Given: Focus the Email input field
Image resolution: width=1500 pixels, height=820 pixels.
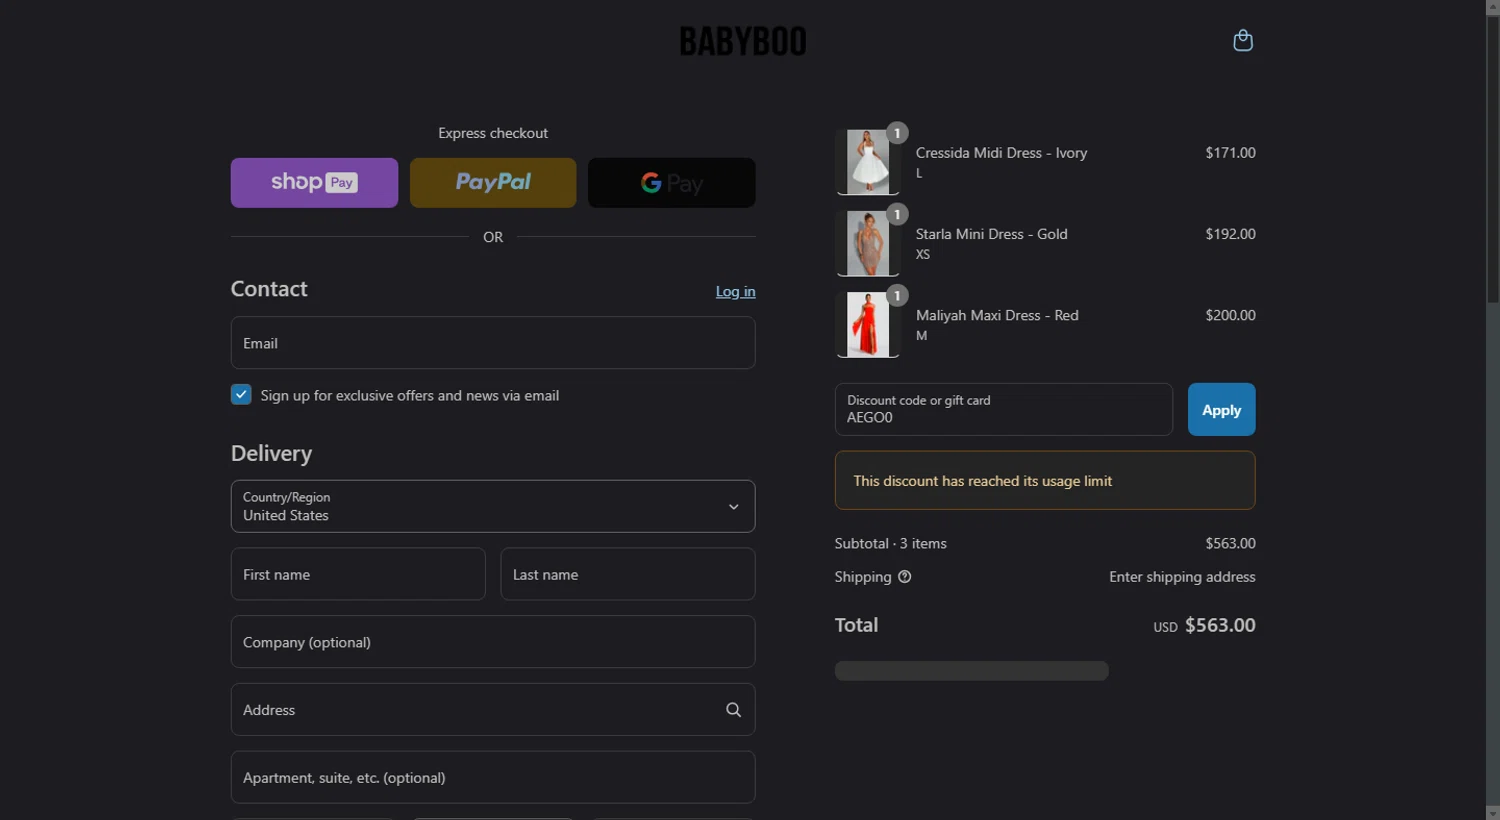Looking at the screenshot, I should pyautogui.click(x=493, y=343).
